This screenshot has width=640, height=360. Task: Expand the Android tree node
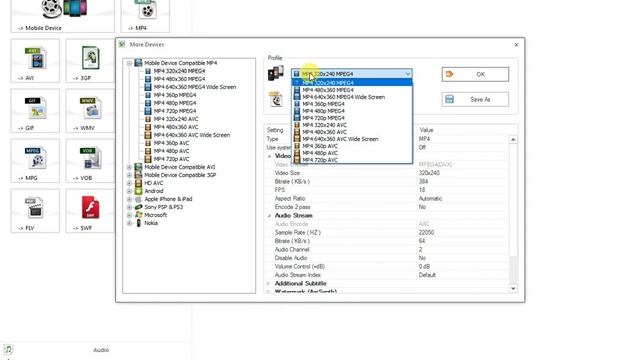click(x=129, y=191)
